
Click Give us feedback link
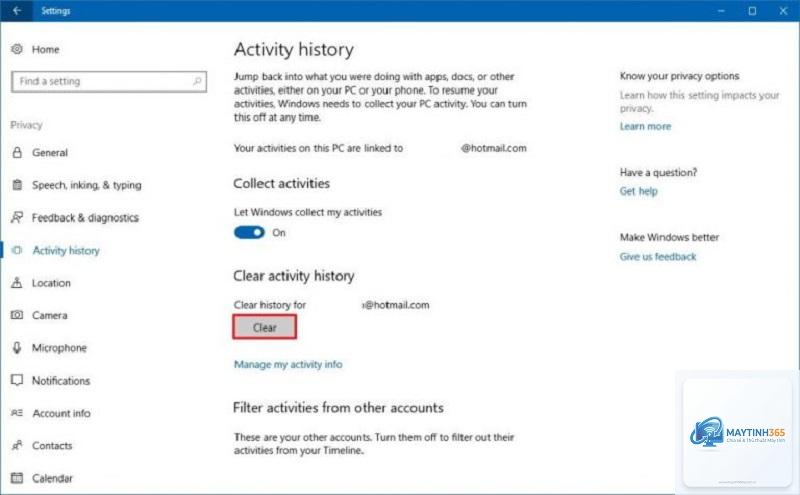pos(658,257)
